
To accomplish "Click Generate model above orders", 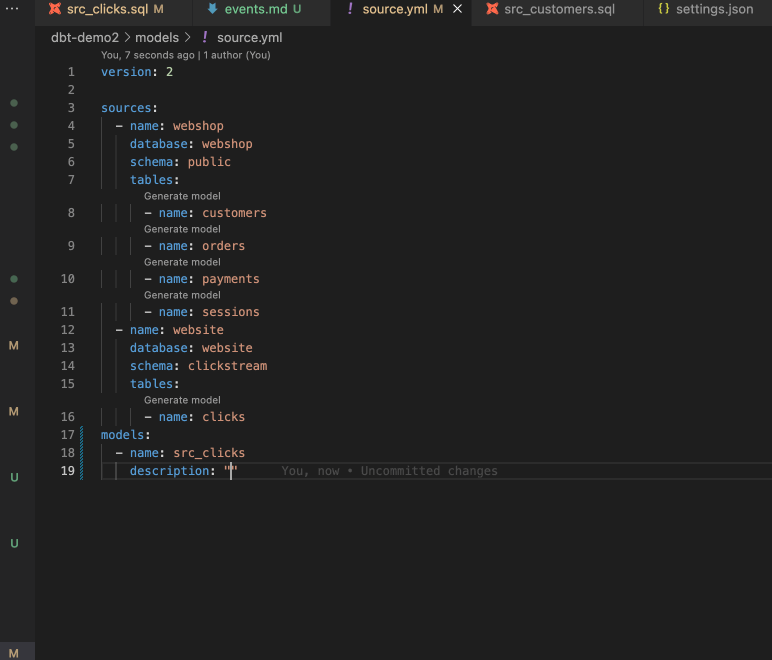I will [182, 229].
